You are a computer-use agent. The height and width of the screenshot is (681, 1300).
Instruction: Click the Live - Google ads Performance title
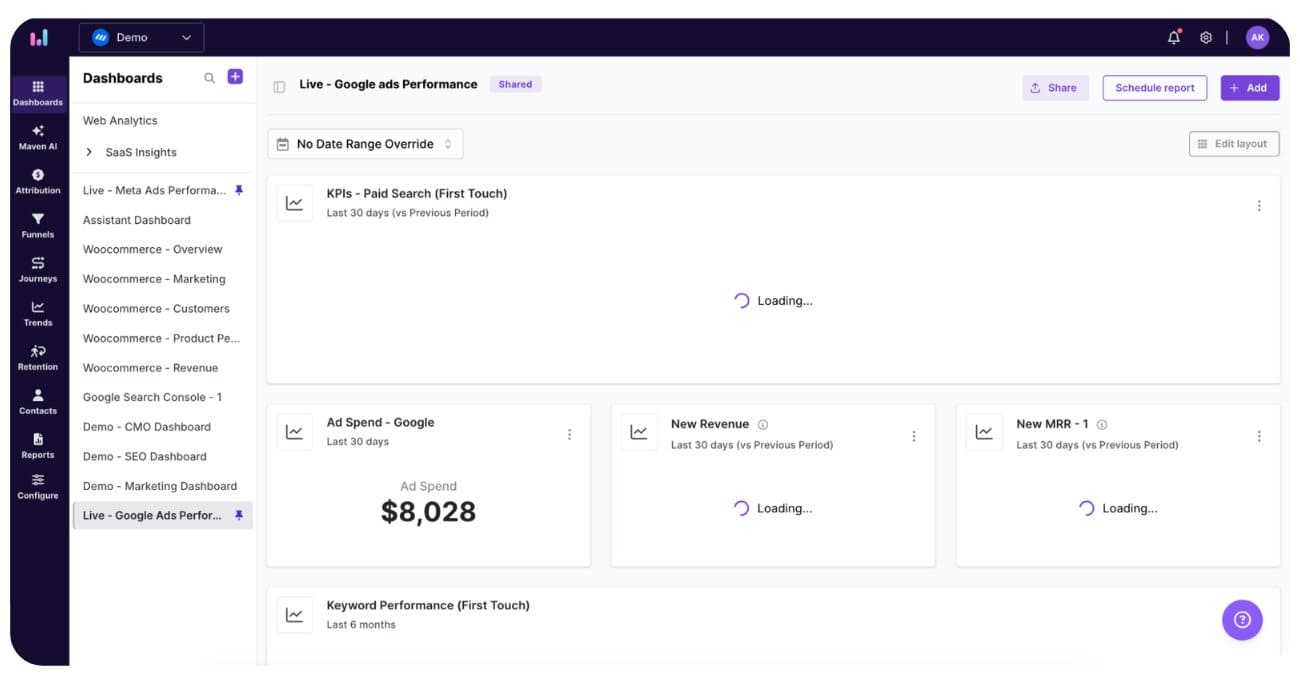(x=388, y=84)
